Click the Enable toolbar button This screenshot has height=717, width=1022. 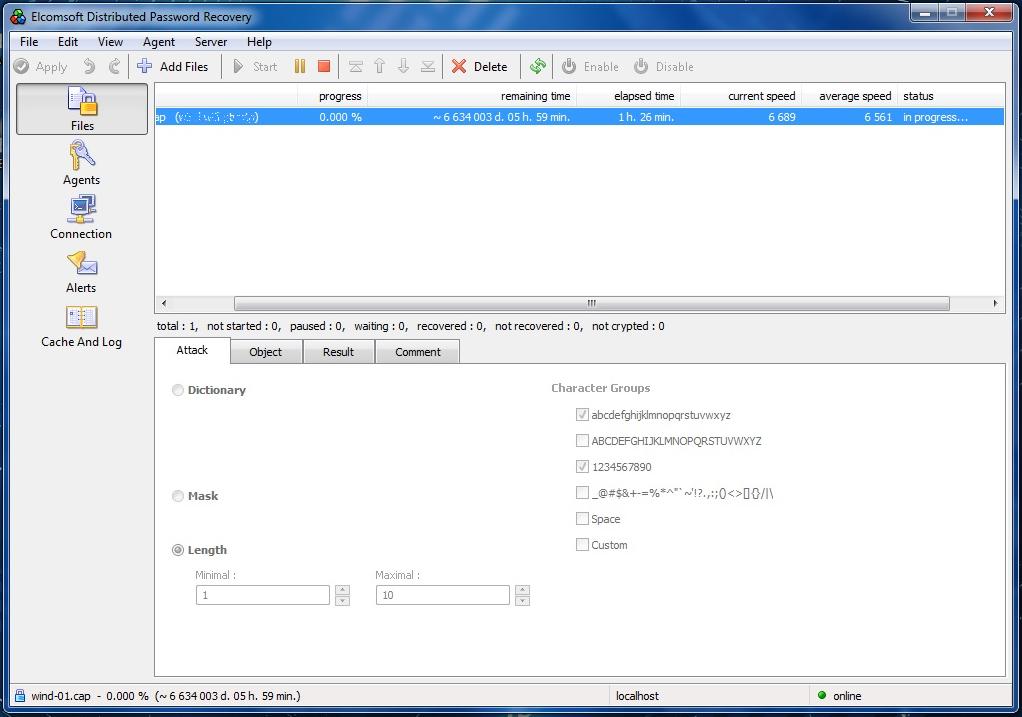tap(590, 66)
